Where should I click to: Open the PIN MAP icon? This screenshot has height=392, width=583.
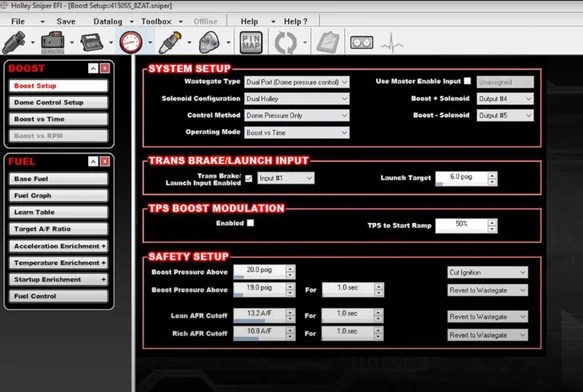coord(251,42)
